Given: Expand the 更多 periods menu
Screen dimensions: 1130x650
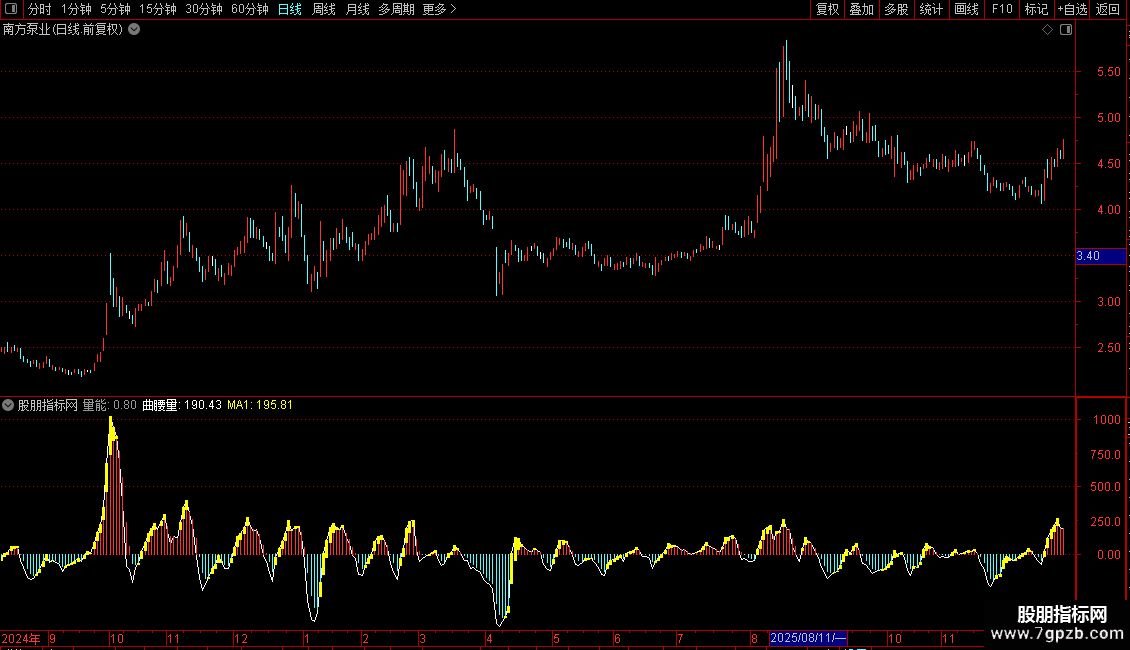Looking at the screenshot, I should pyautogui.click(x=440, y=9).
